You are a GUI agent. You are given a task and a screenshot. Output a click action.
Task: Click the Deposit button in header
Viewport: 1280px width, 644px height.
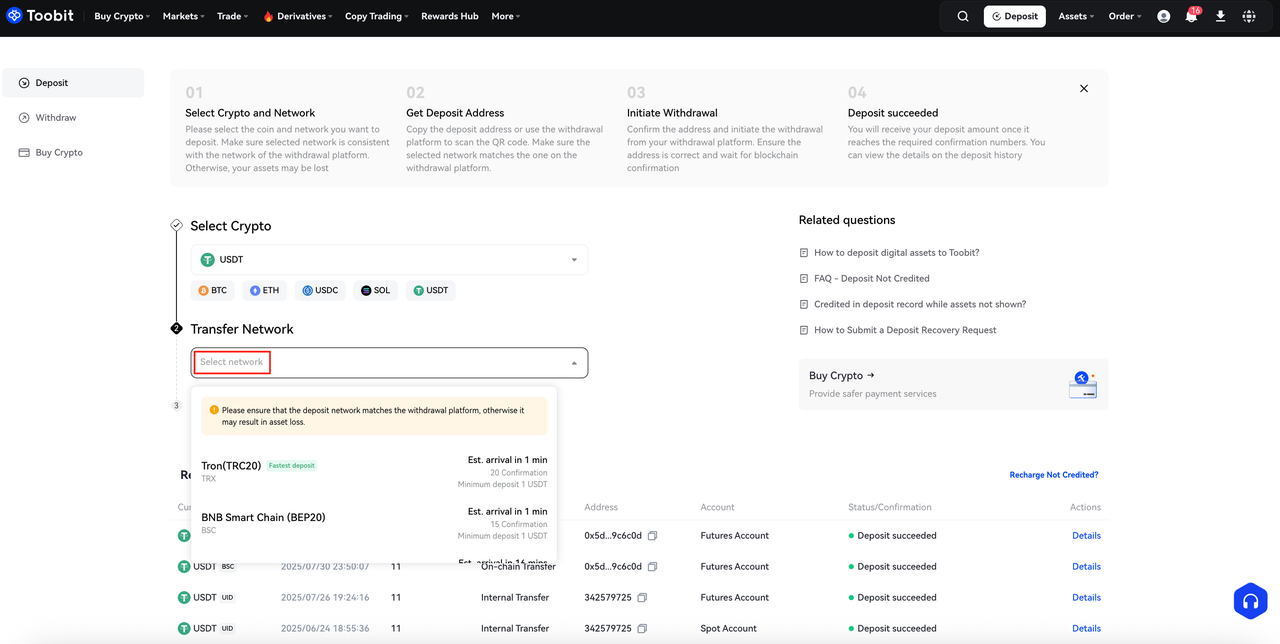click(x=1015, y=16)
